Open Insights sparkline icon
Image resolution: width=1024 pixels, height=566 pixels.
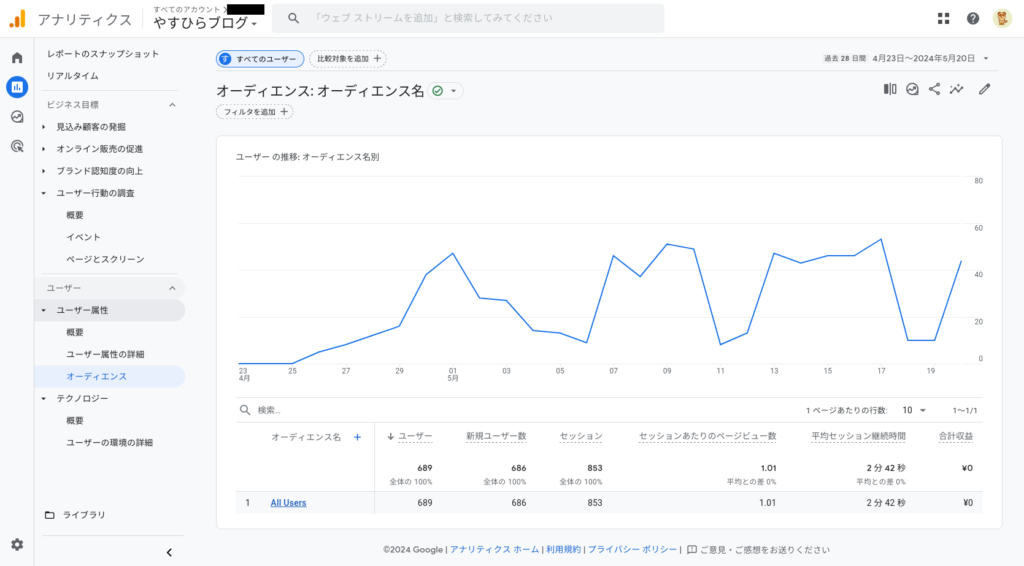coord(957,89)
